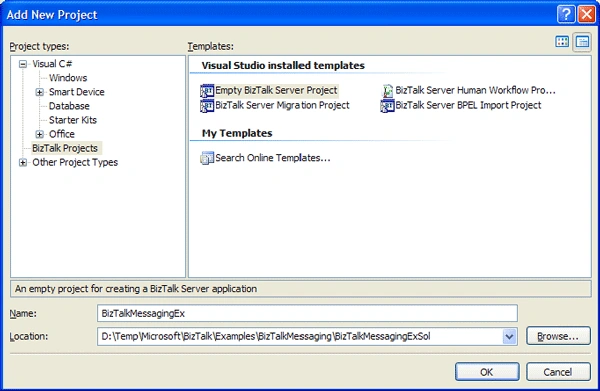Click BizTalk Server Migration Project text
The width and height of the screenshot is (600, 391).
282,106
